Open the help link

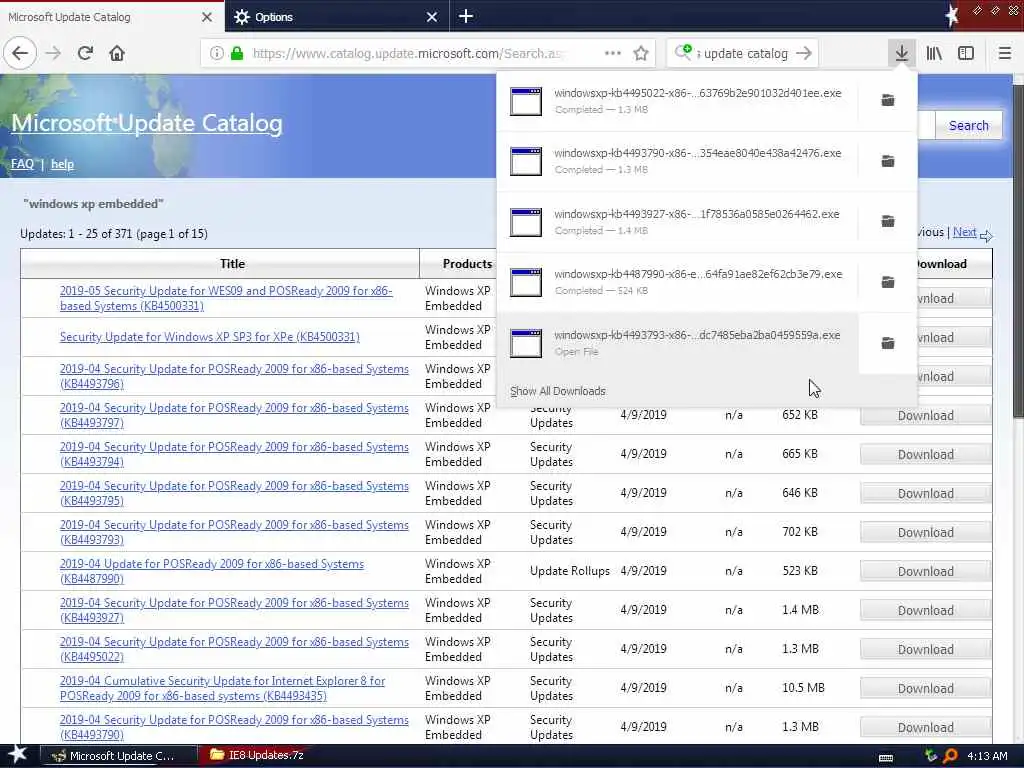click(62, 164)
